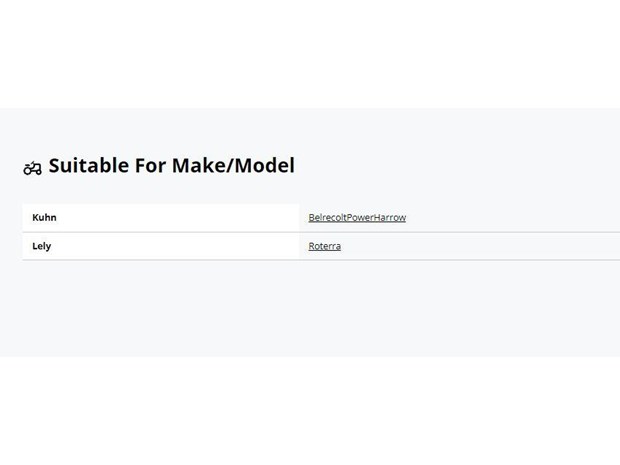Click empty white space in Kuhn cell
620x465 pixels.
[x=178, y=217]
